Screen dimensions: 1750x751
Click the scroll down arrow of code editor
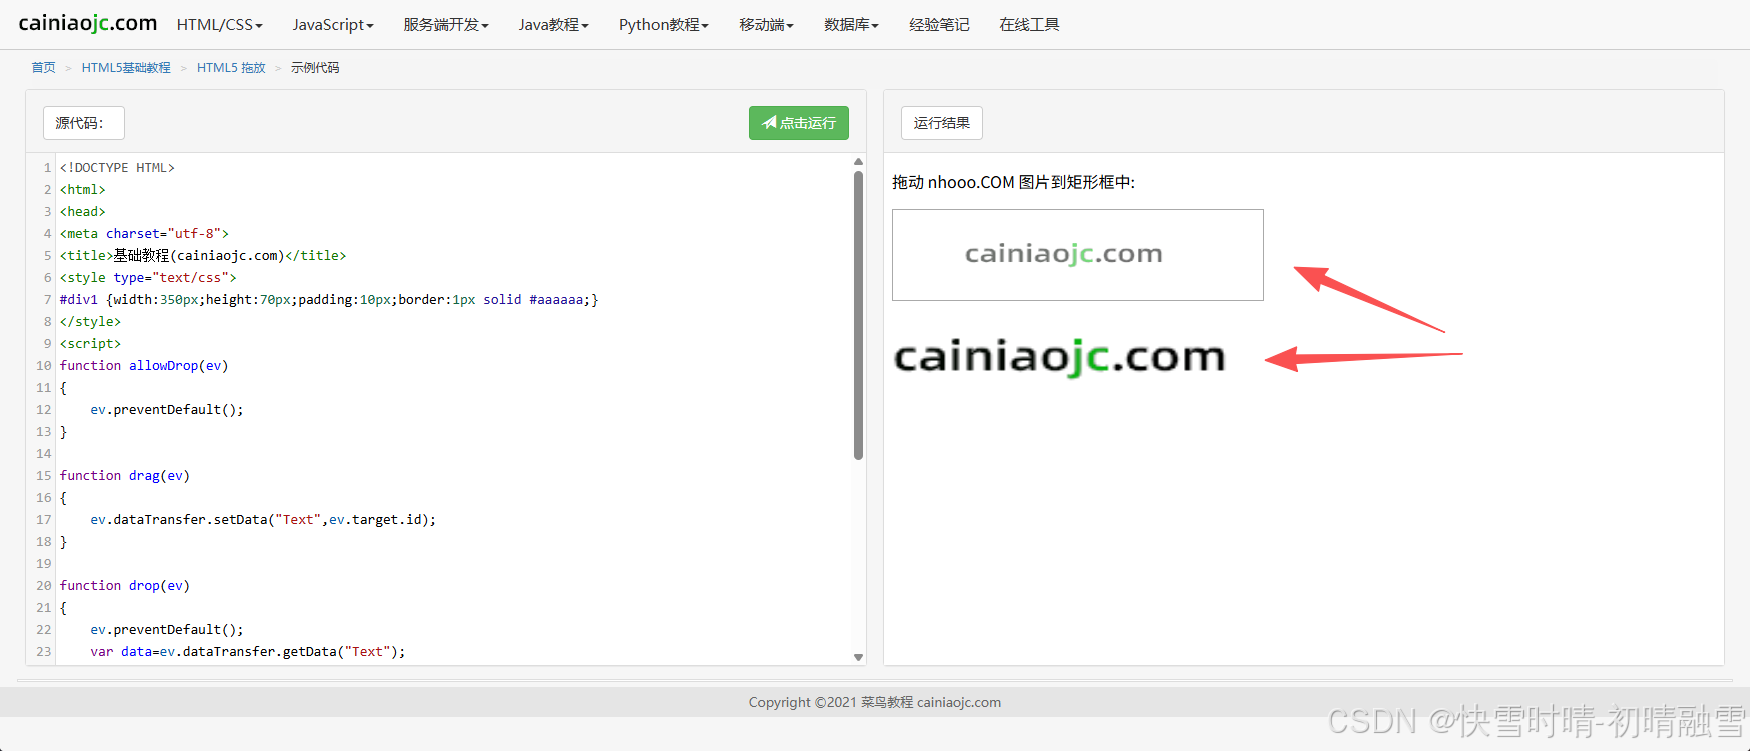pos(858,657)
